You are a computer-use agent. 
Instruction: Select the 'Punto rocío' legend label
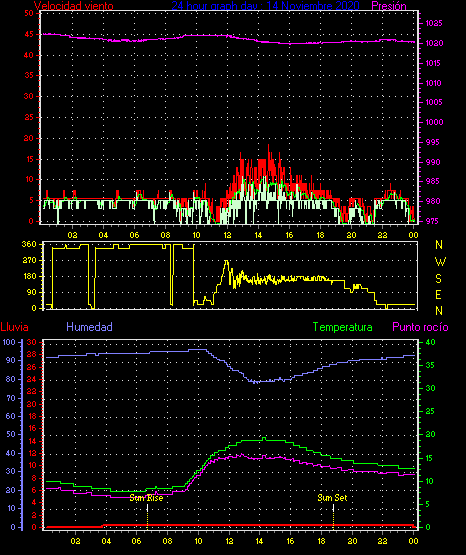point(420,327)
